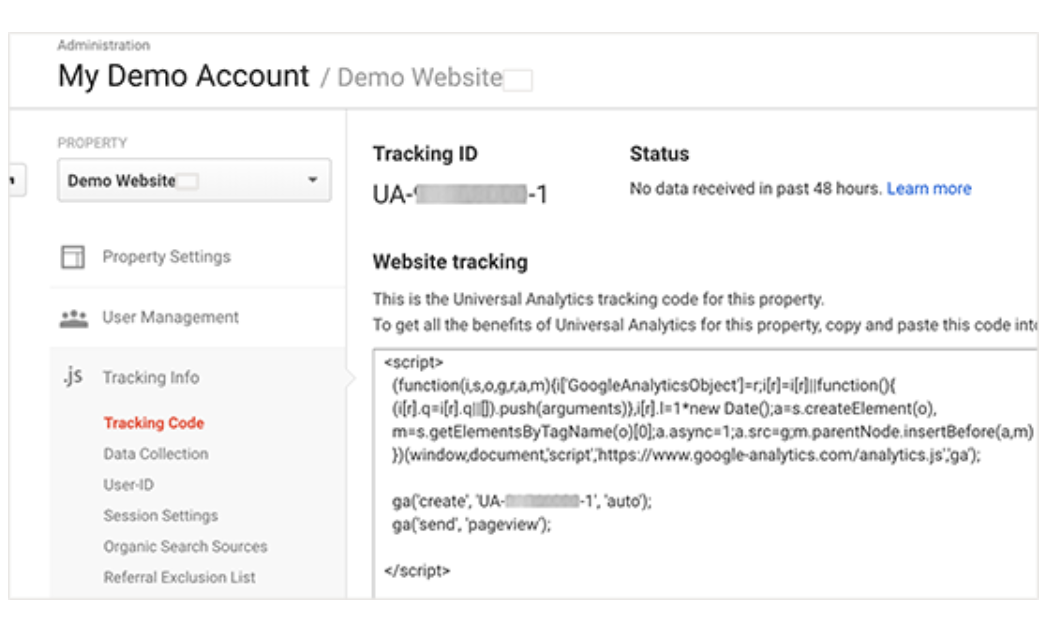
Task: Select Tracking Code submenu item
Action: [153, 423]
